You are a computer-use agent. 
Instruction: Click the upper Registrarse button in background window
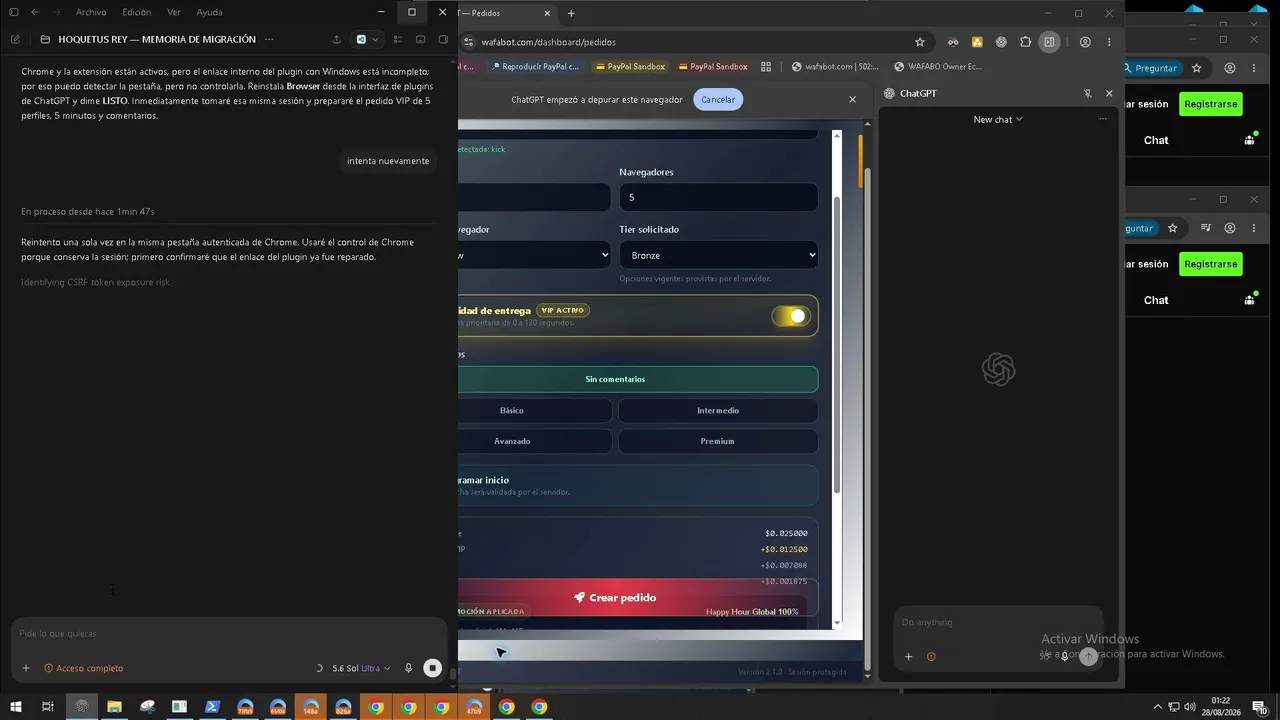coord(1210,104)
